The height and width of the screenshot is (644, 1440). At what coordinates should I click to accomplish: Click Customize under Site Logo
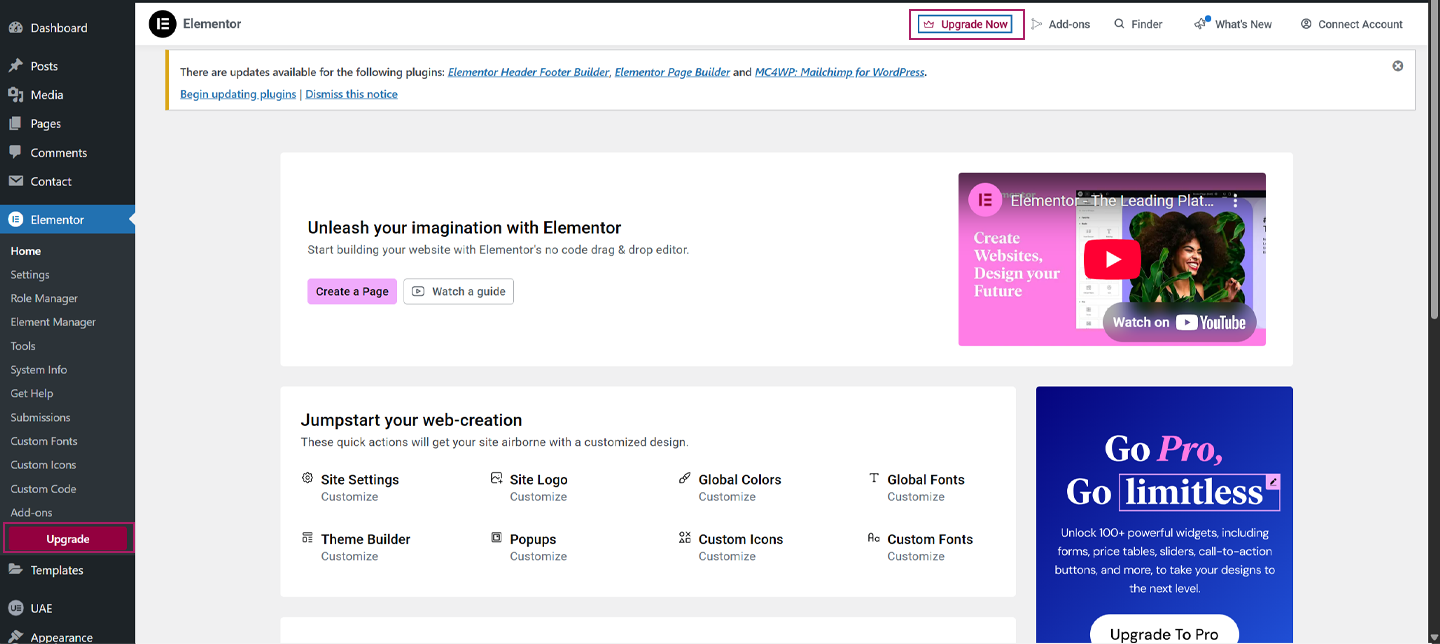point(538,497)
